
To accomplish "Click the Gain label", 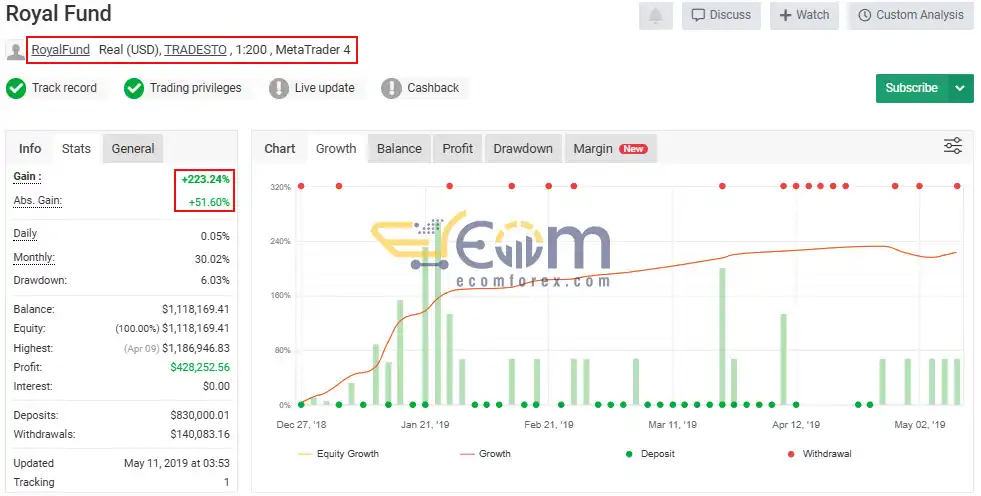I will 28,177.
